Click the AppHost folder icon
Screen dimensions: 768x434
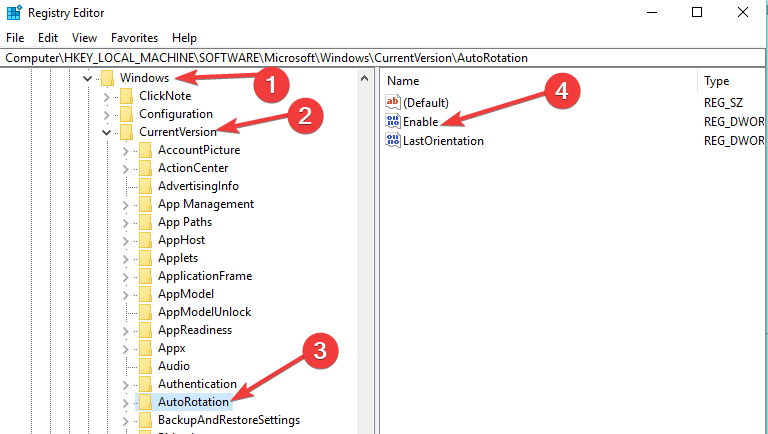[145, 240]
